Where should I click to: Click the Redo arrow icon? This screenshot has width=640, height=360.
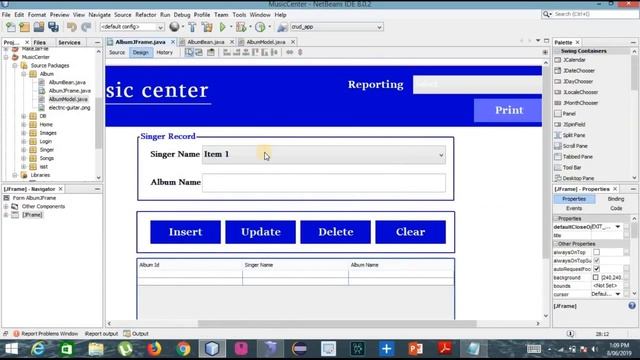click(86, 27)
